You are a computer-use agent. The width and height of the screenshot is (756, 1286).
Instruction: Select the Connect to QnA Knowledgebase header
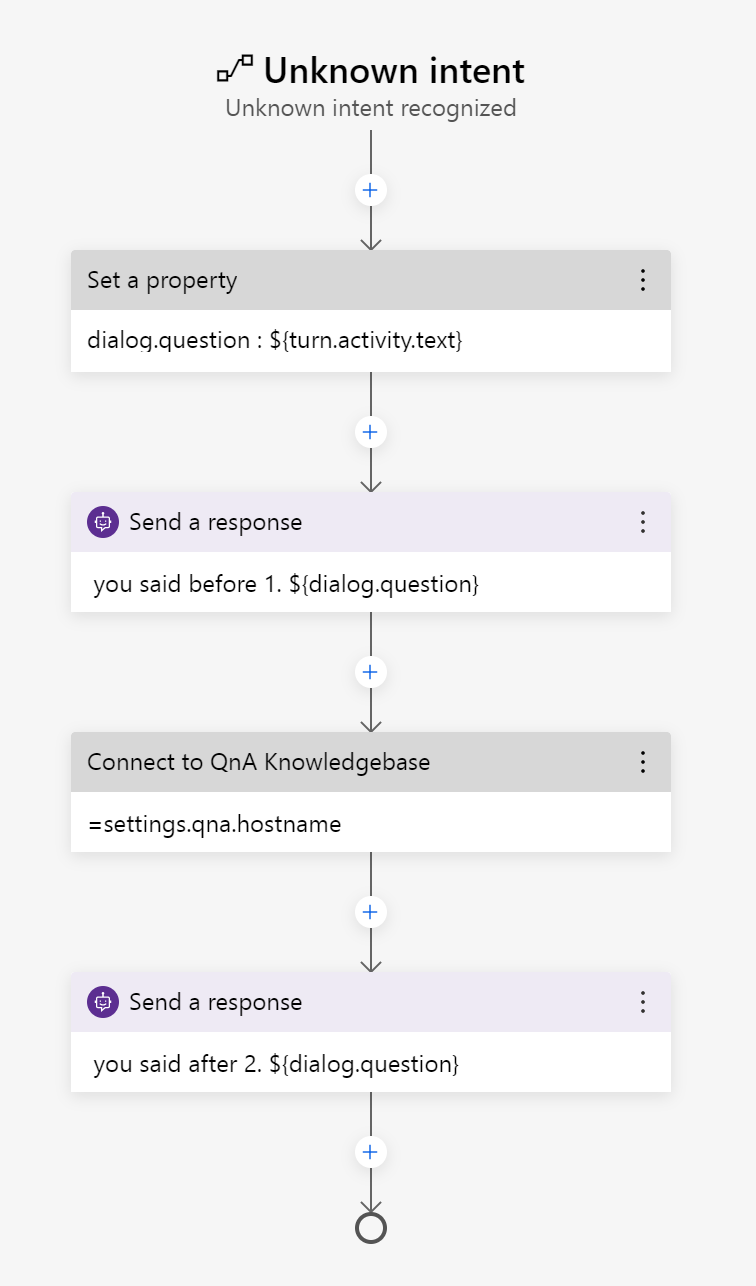[x=371, y=762]
